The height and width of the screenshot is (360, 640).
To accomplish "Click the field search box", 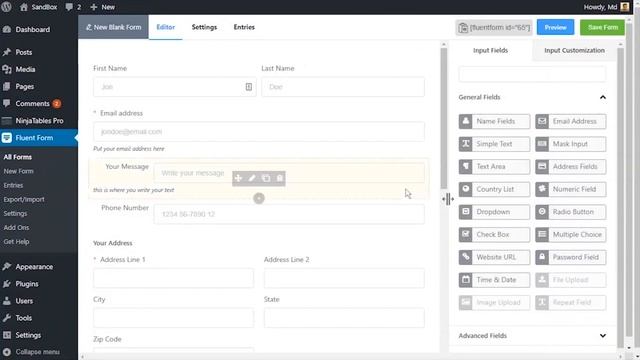I will [x=532, y=74].
